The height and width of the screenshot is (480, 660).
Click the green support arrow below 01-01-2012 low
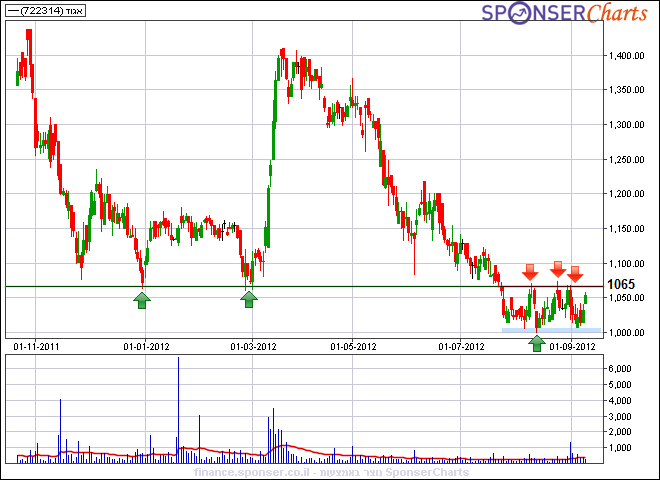(142, 300)
